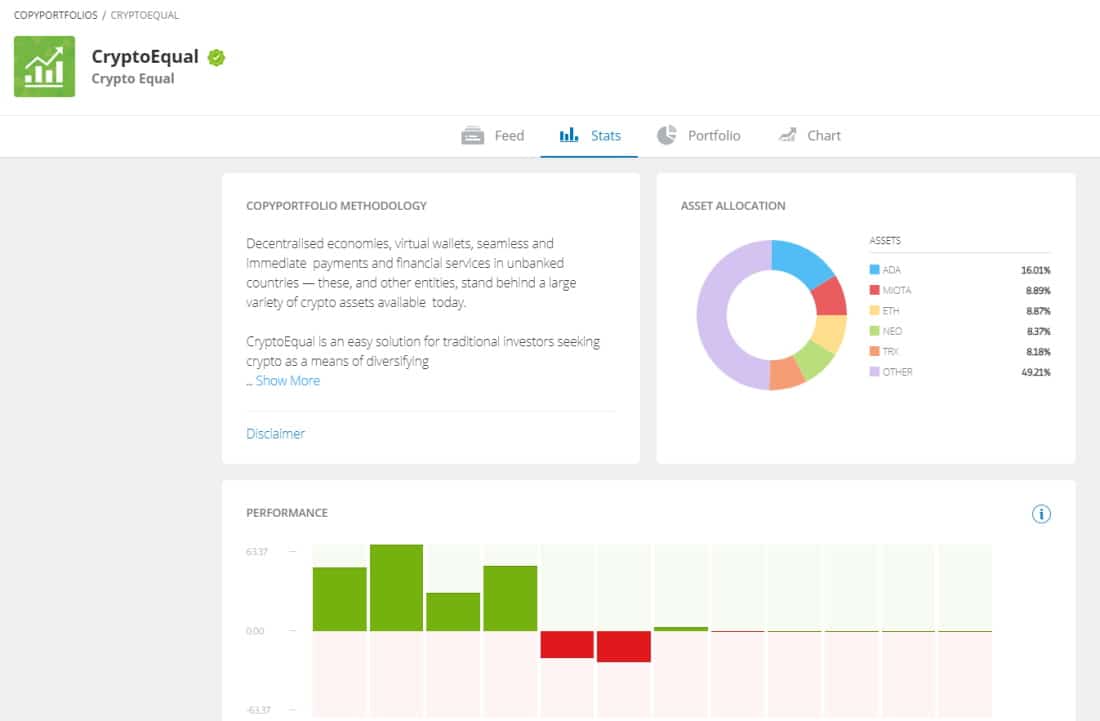Image resolution: width=1100 pixels, height=721 pixels.
Task: Click the first green performance bar
Action: coord(340,599)
